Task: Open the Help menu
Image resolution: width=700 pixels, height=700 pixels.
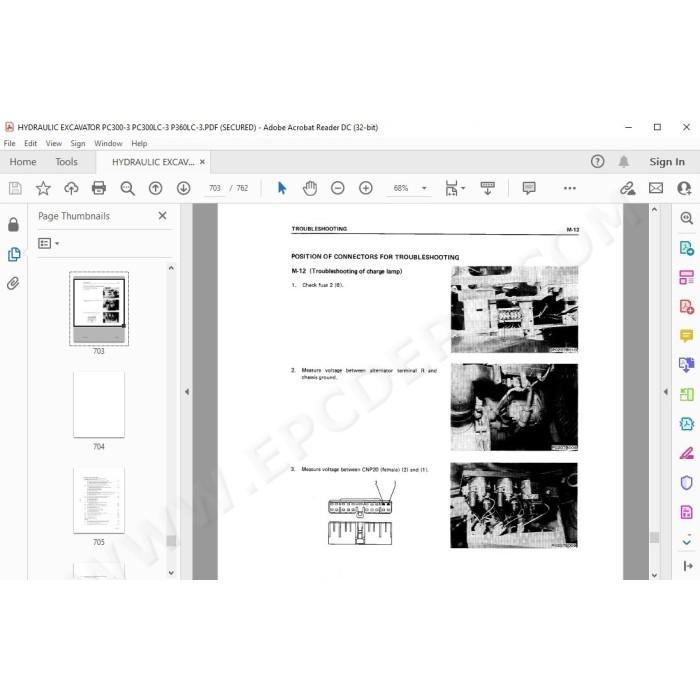Action: coord(139,143)
